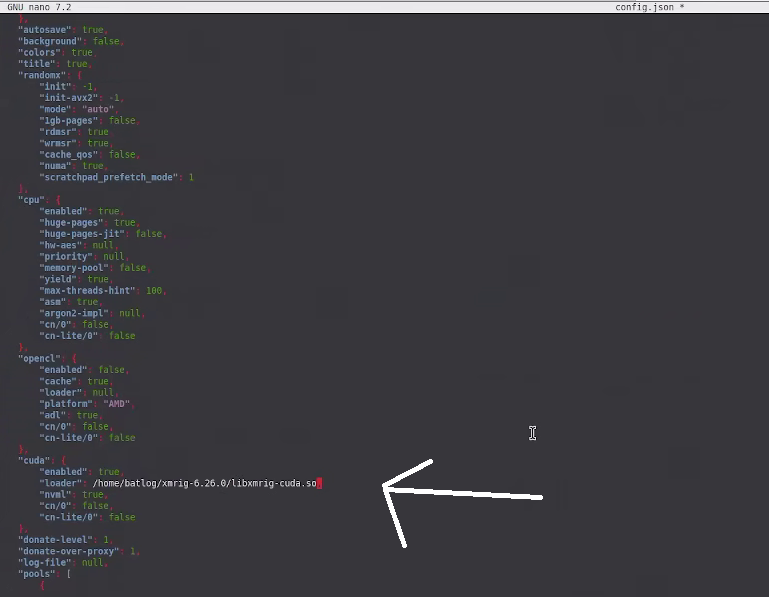The image size is (769, 597).
Task: Click the "cpu" section key
Action: (x=31, y=200)
